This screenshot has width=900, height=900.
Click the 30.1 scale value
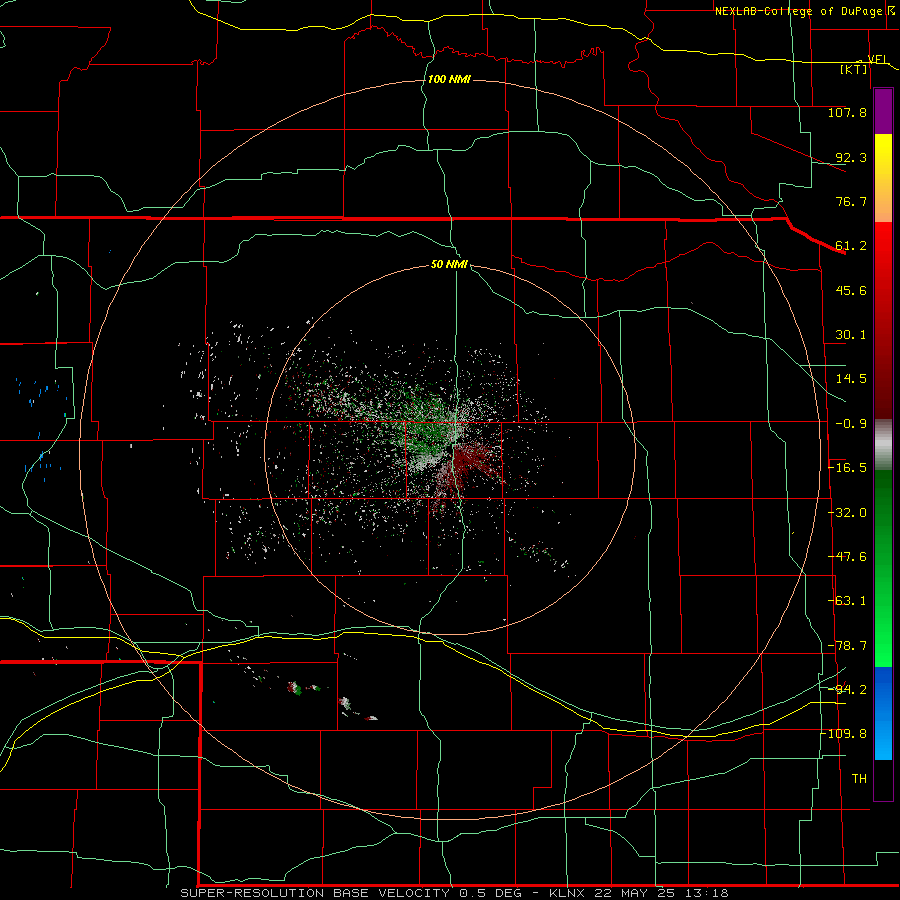(851, 335)
